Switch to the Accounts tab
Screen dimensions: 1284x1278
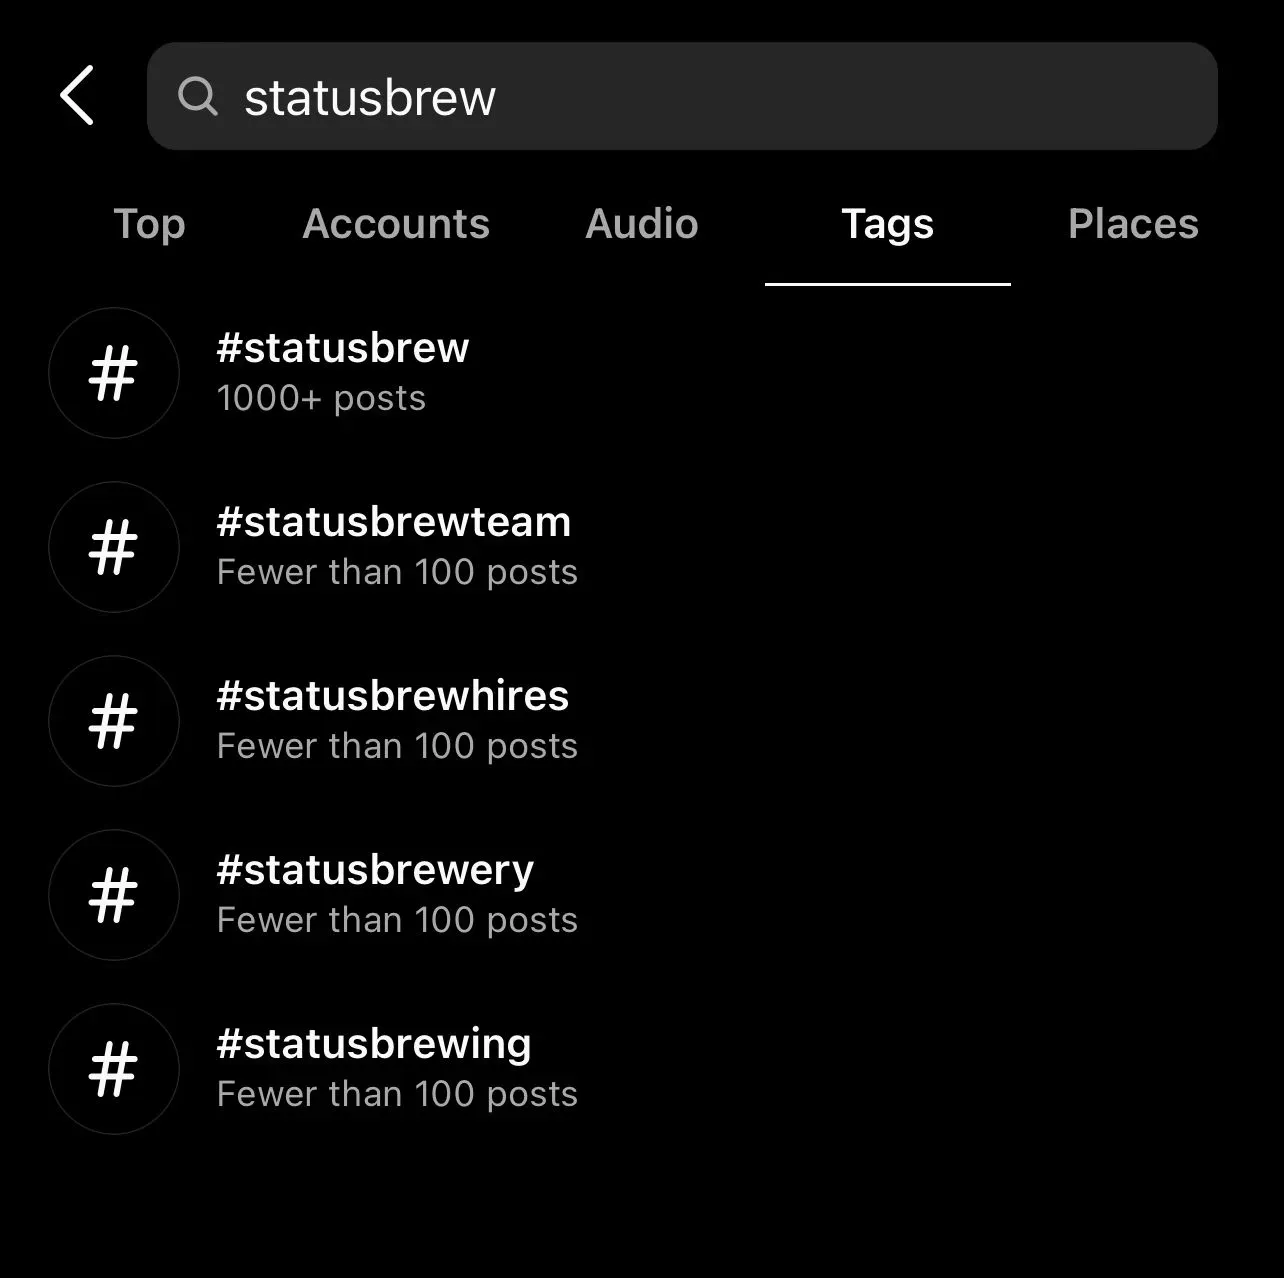pyautogui.click(x=396, y=224)
